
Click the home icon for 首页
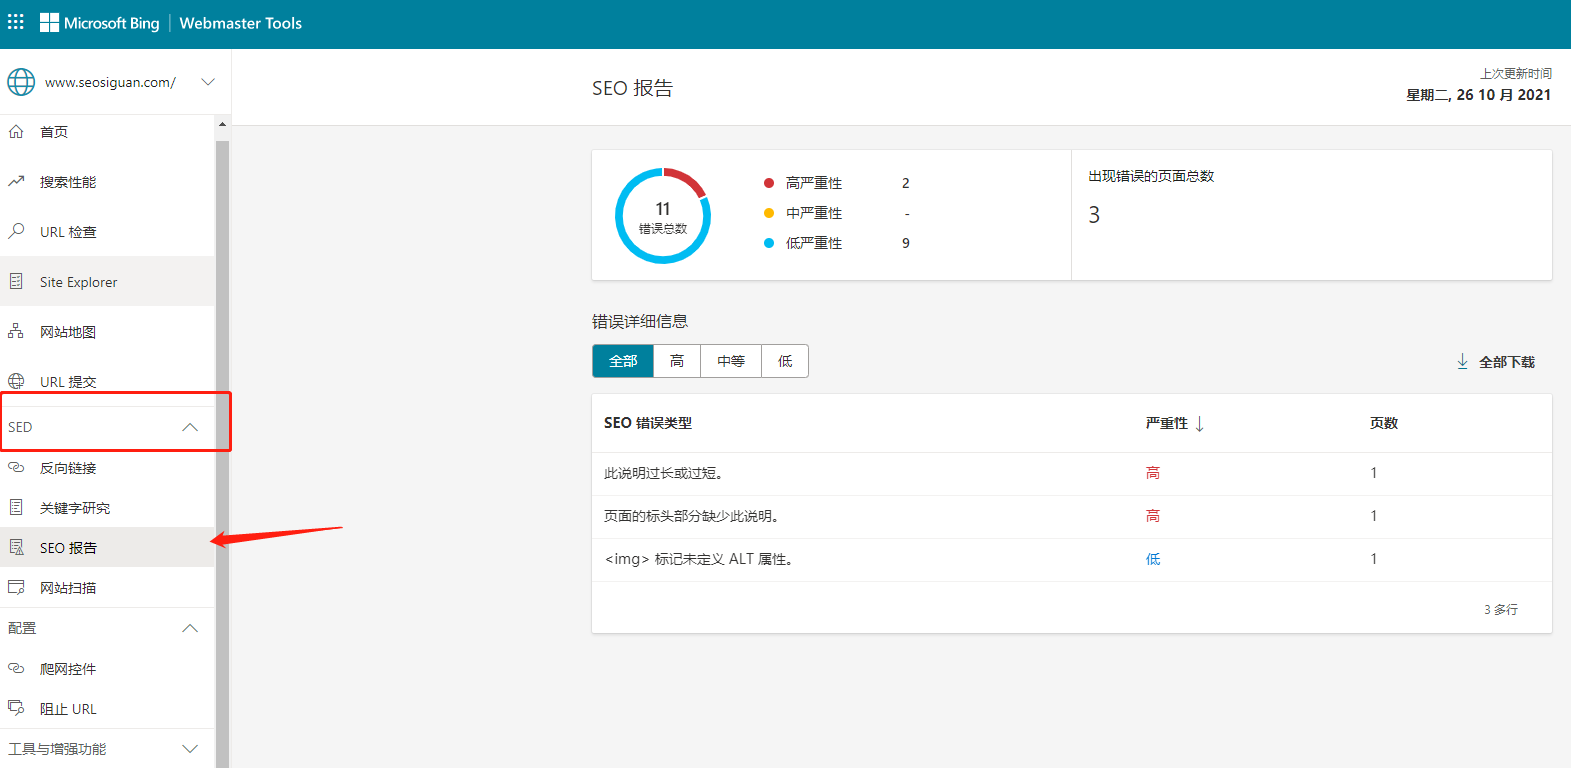point(16,131)
